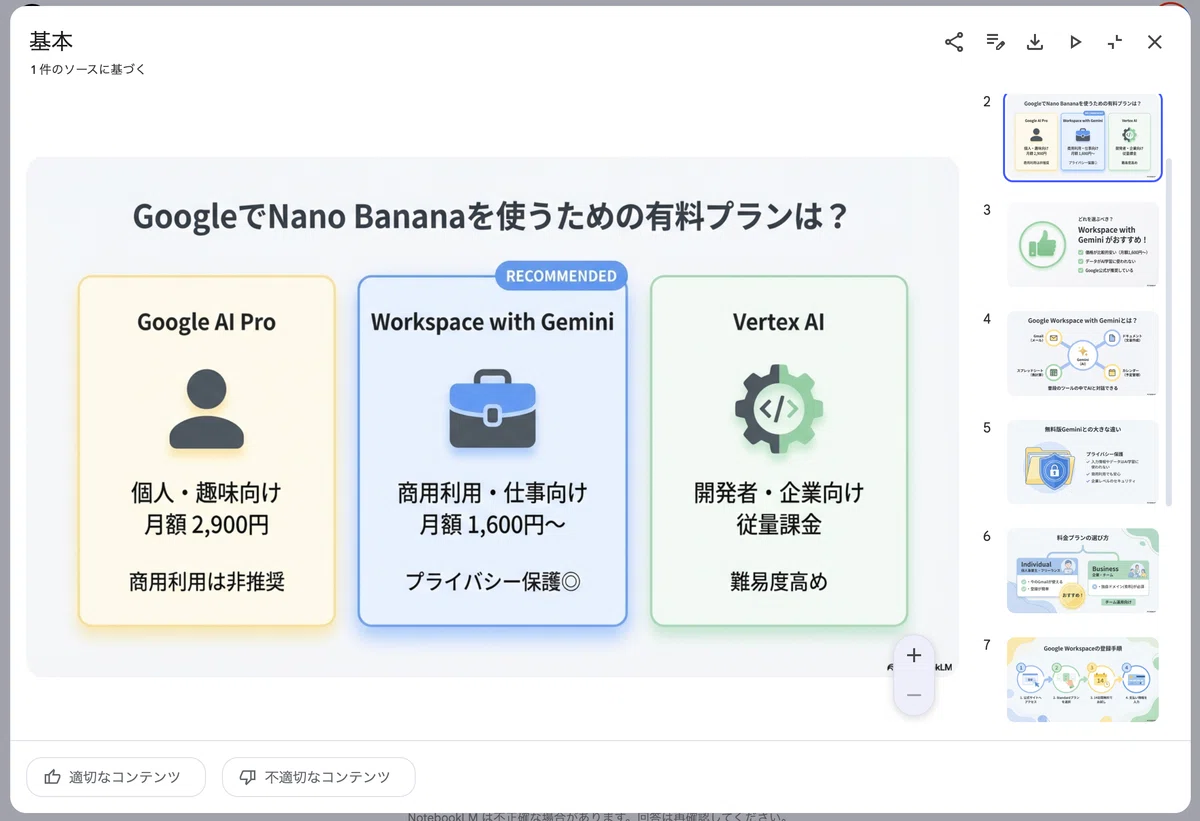
Task: Click the text 個人・趣味向け
Action: click(x=206, y=493)
